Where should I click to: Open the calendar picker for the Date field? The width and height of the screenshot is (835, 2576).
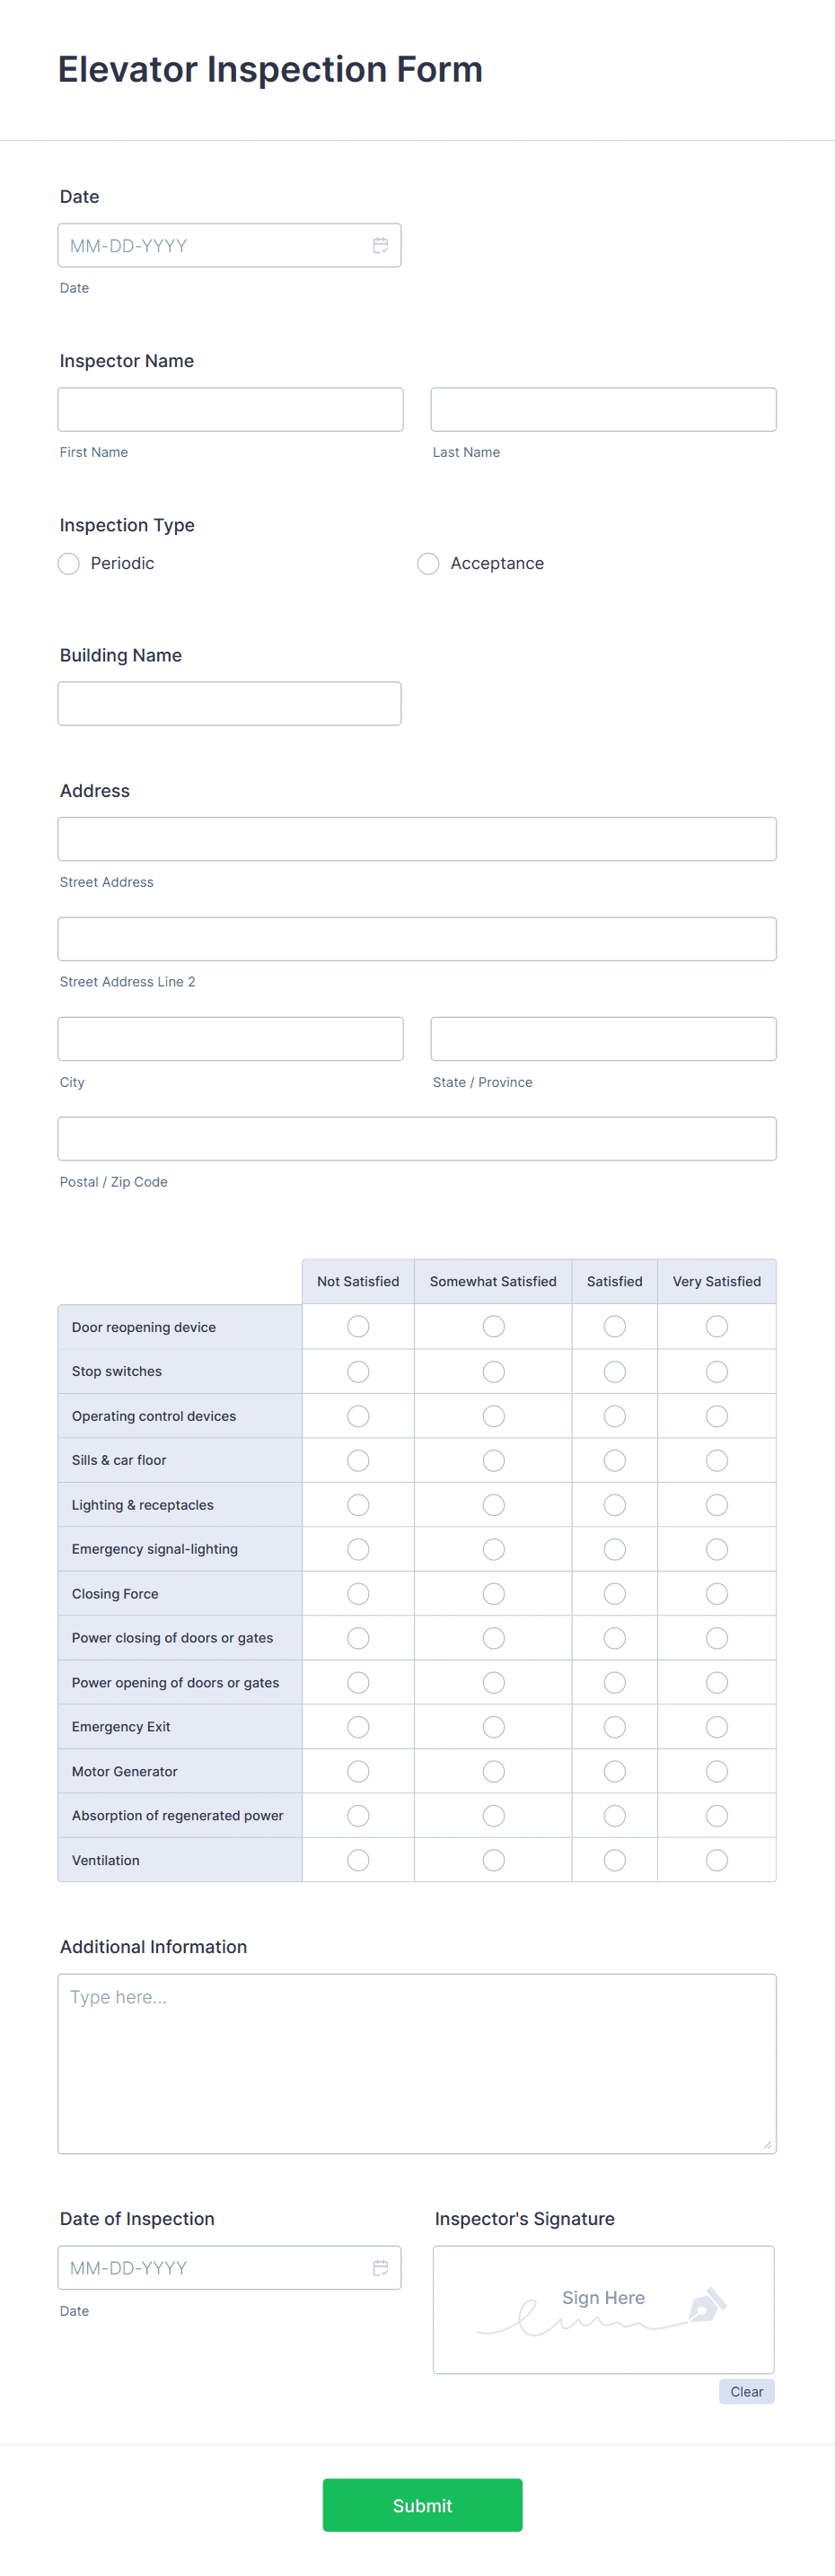coord(381,245)
